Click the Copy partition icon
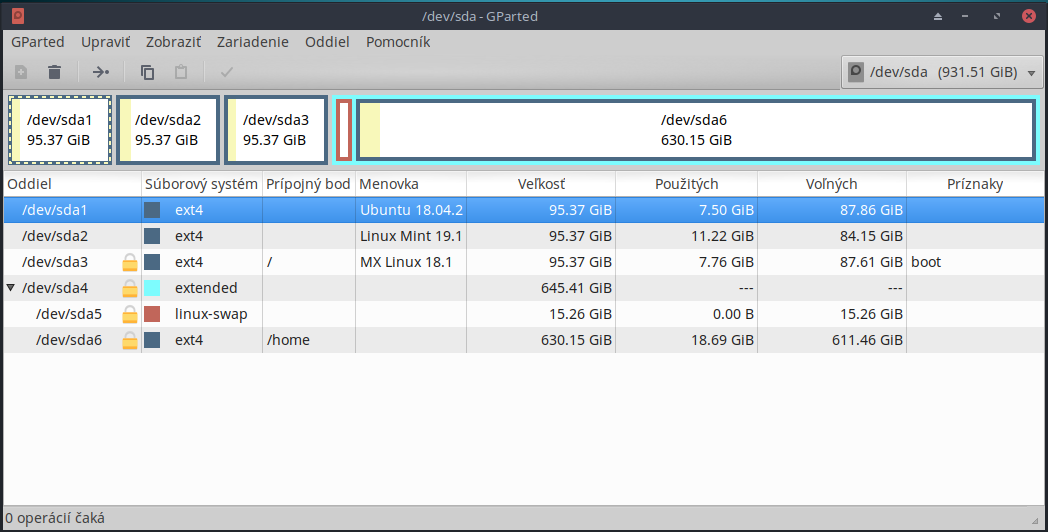This screenshot has height=532, width=1048. click(148, 72)
